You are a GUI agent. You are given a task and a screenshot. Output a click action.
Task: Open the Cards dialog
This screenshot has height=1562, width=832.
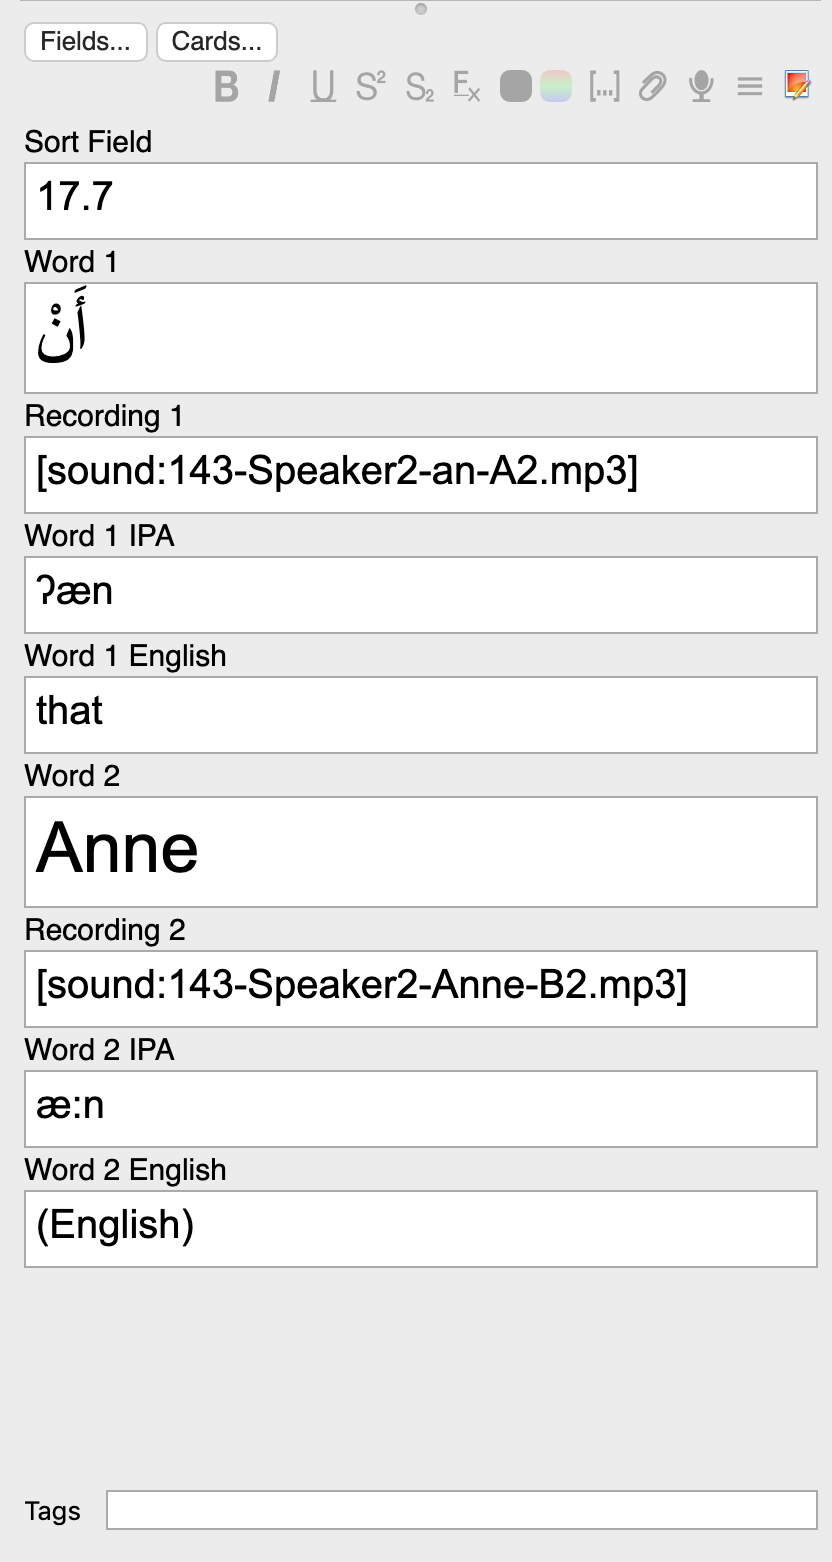click(x=217, y=42)
